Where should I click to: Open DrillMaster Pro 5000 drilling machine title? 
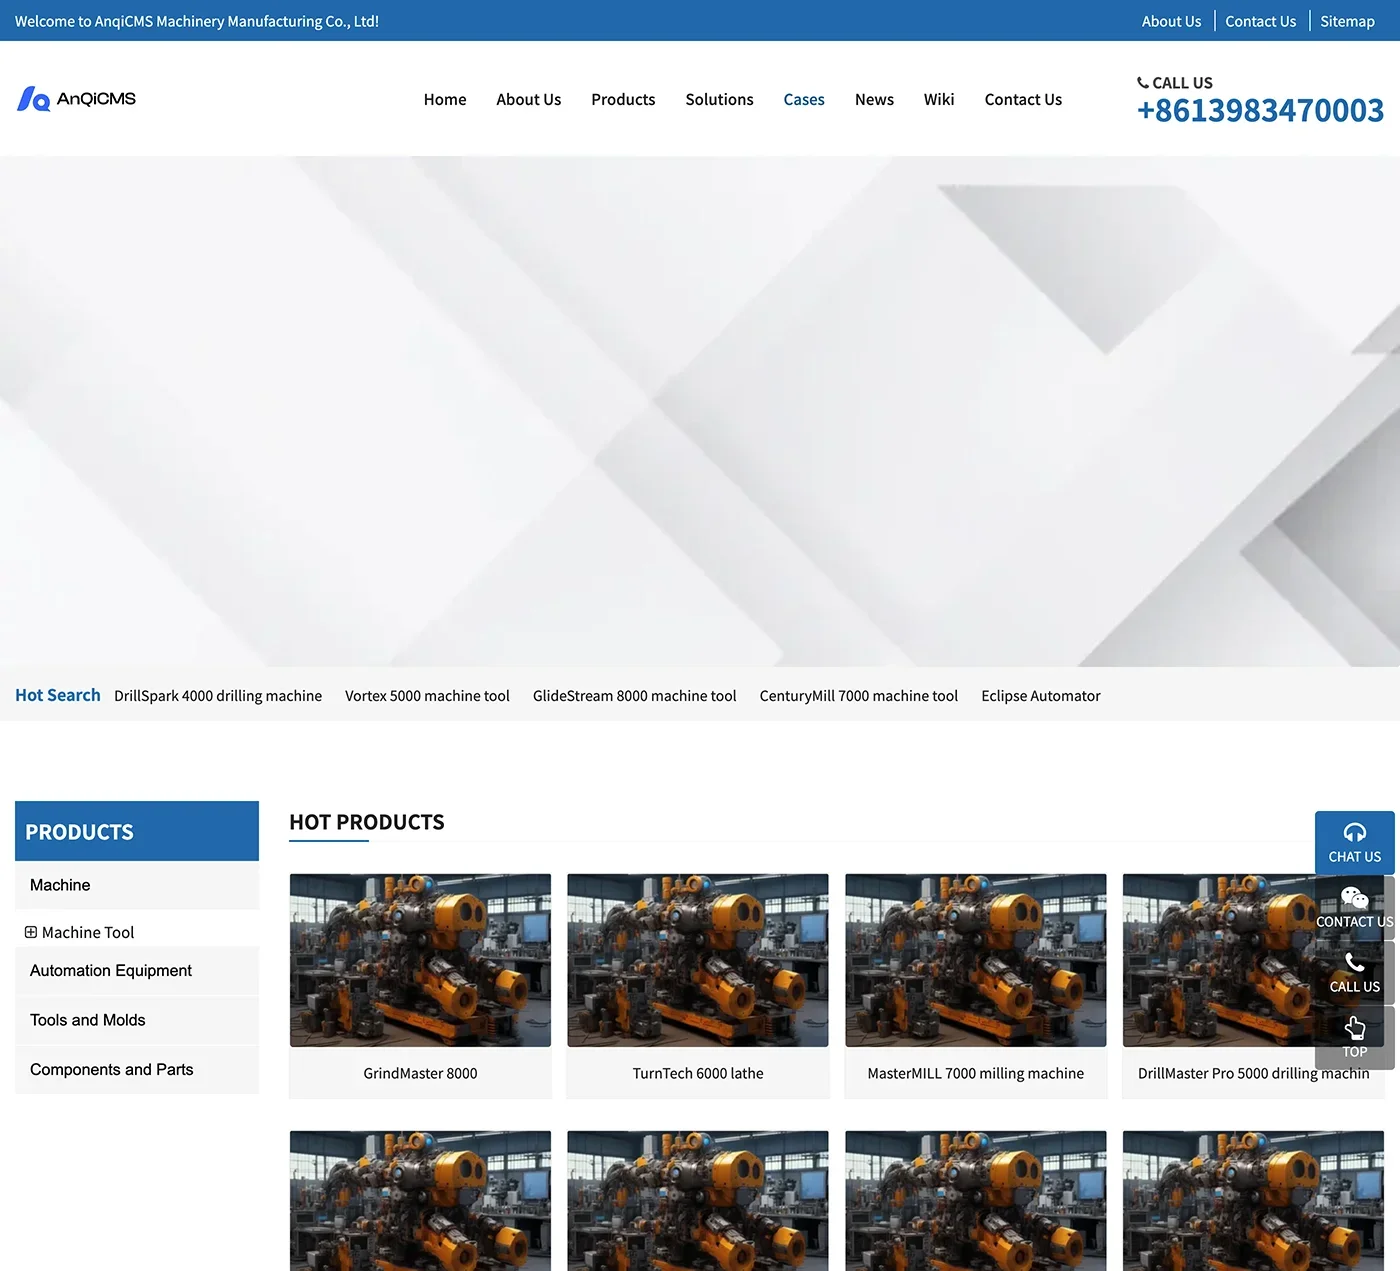coord(1253,1073)
